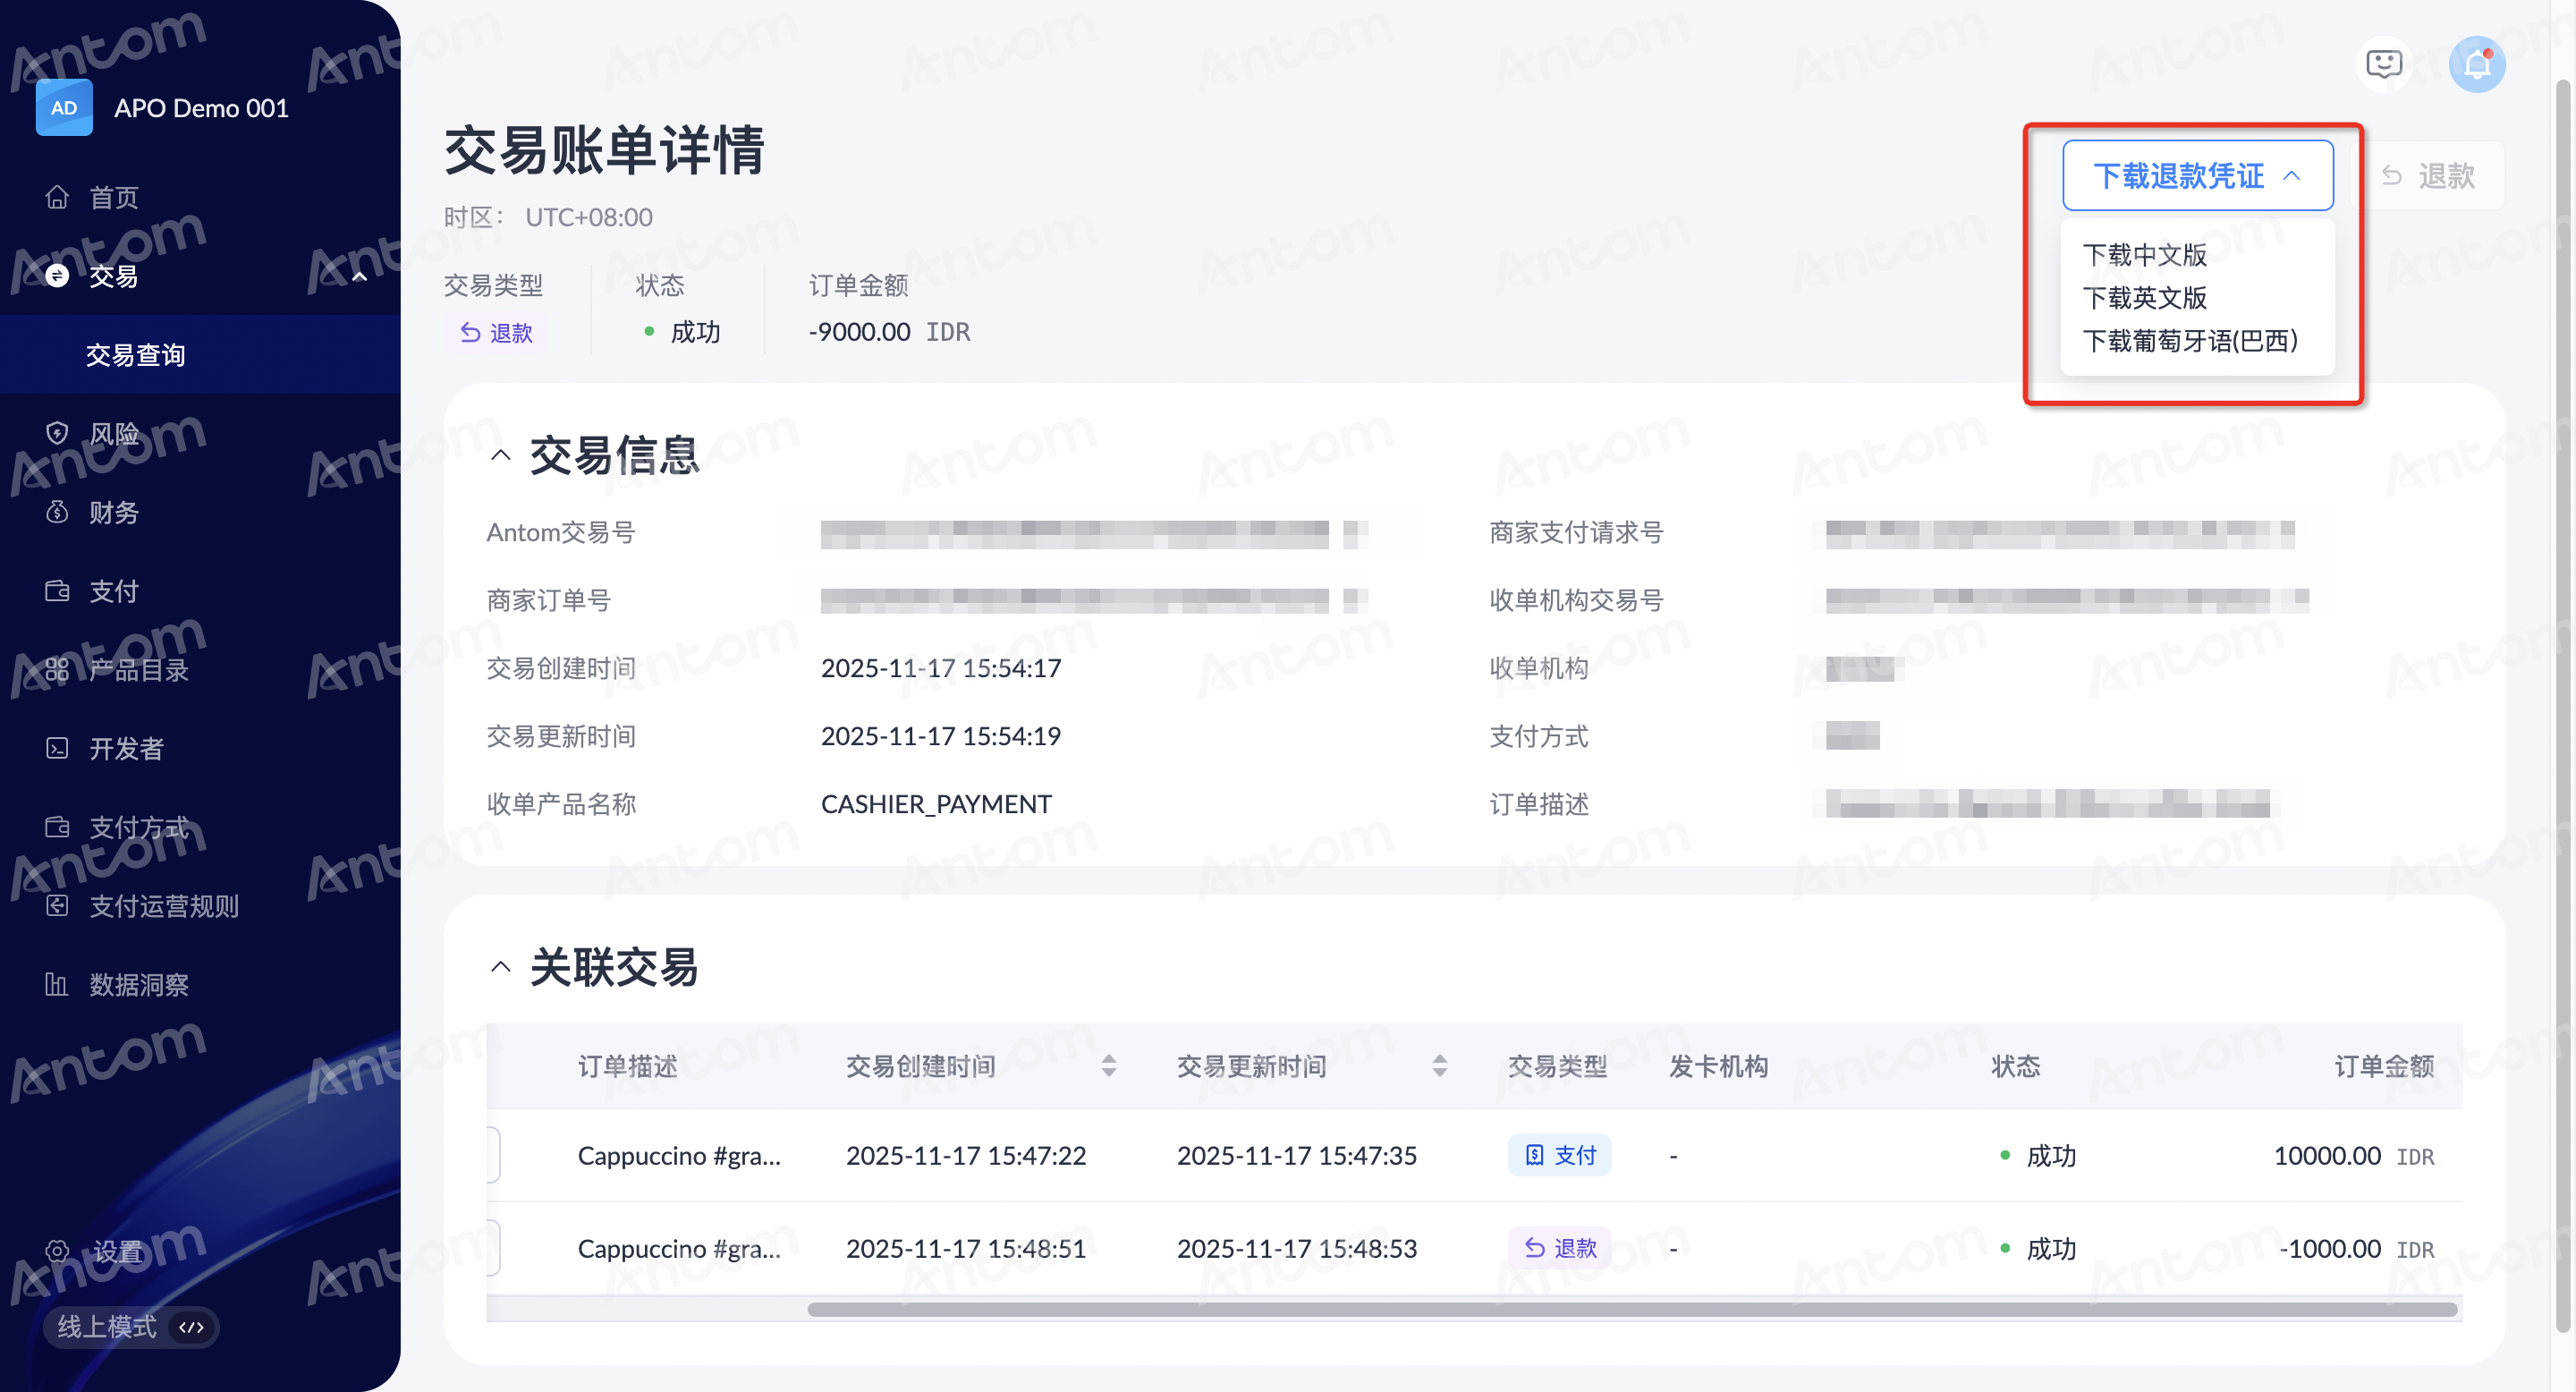Click the refund arrow icon on 退款 button
Image resolution: width=2576 pixels, height=1392 pixels.
tap(2391, 176)
